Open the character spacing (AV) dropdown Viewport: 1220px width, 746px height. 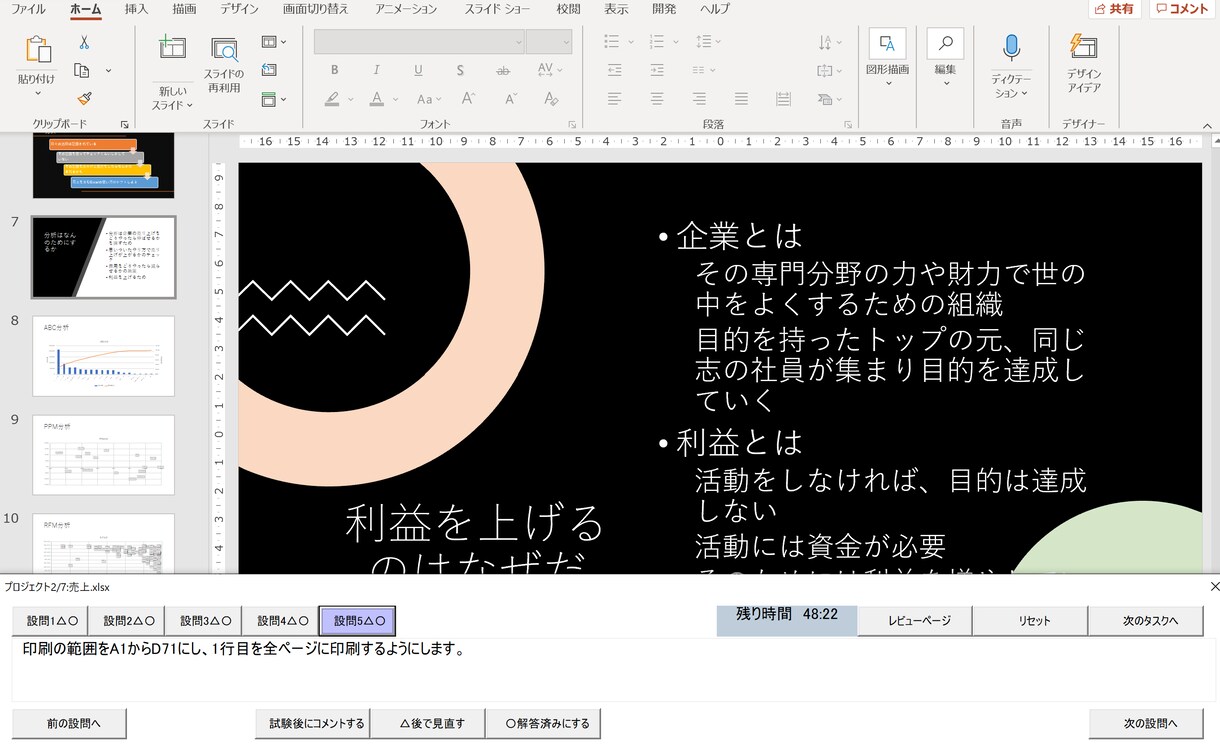[x=550, y=70]
